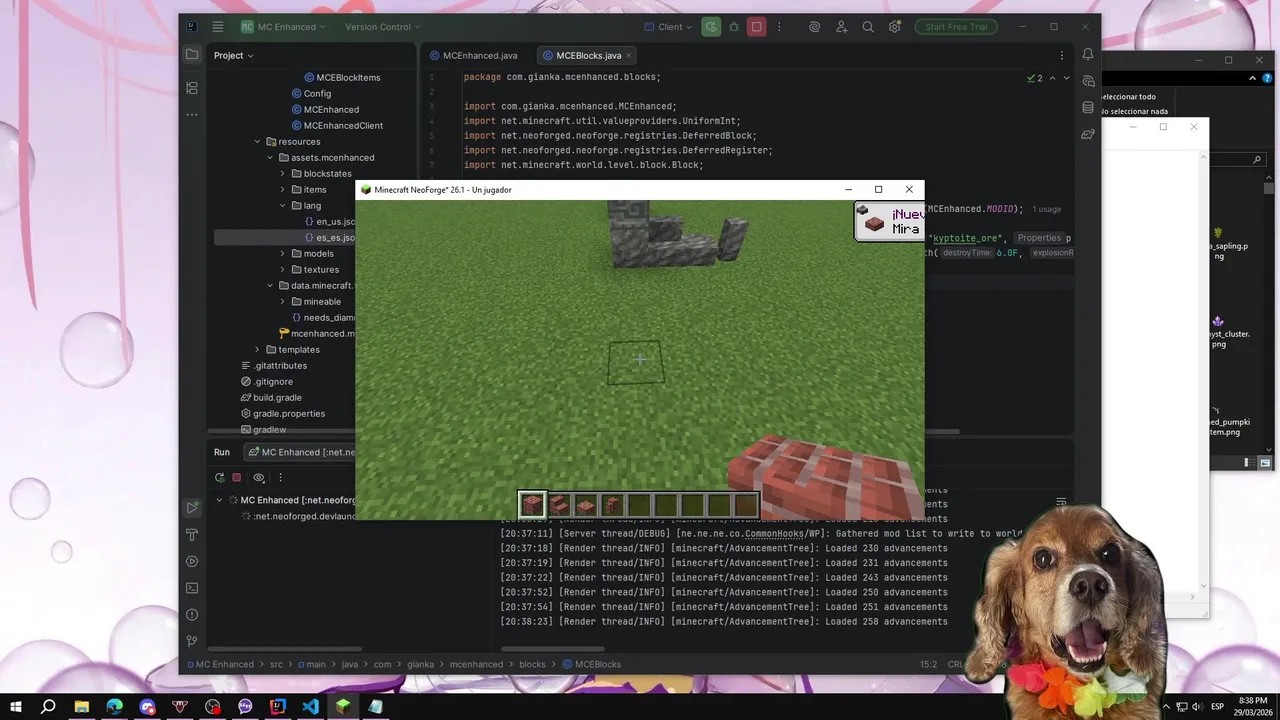Viewport: 1280px width, 720px height.
Task: Open the Structure tool window icon
Action: [x=192, y=88]
